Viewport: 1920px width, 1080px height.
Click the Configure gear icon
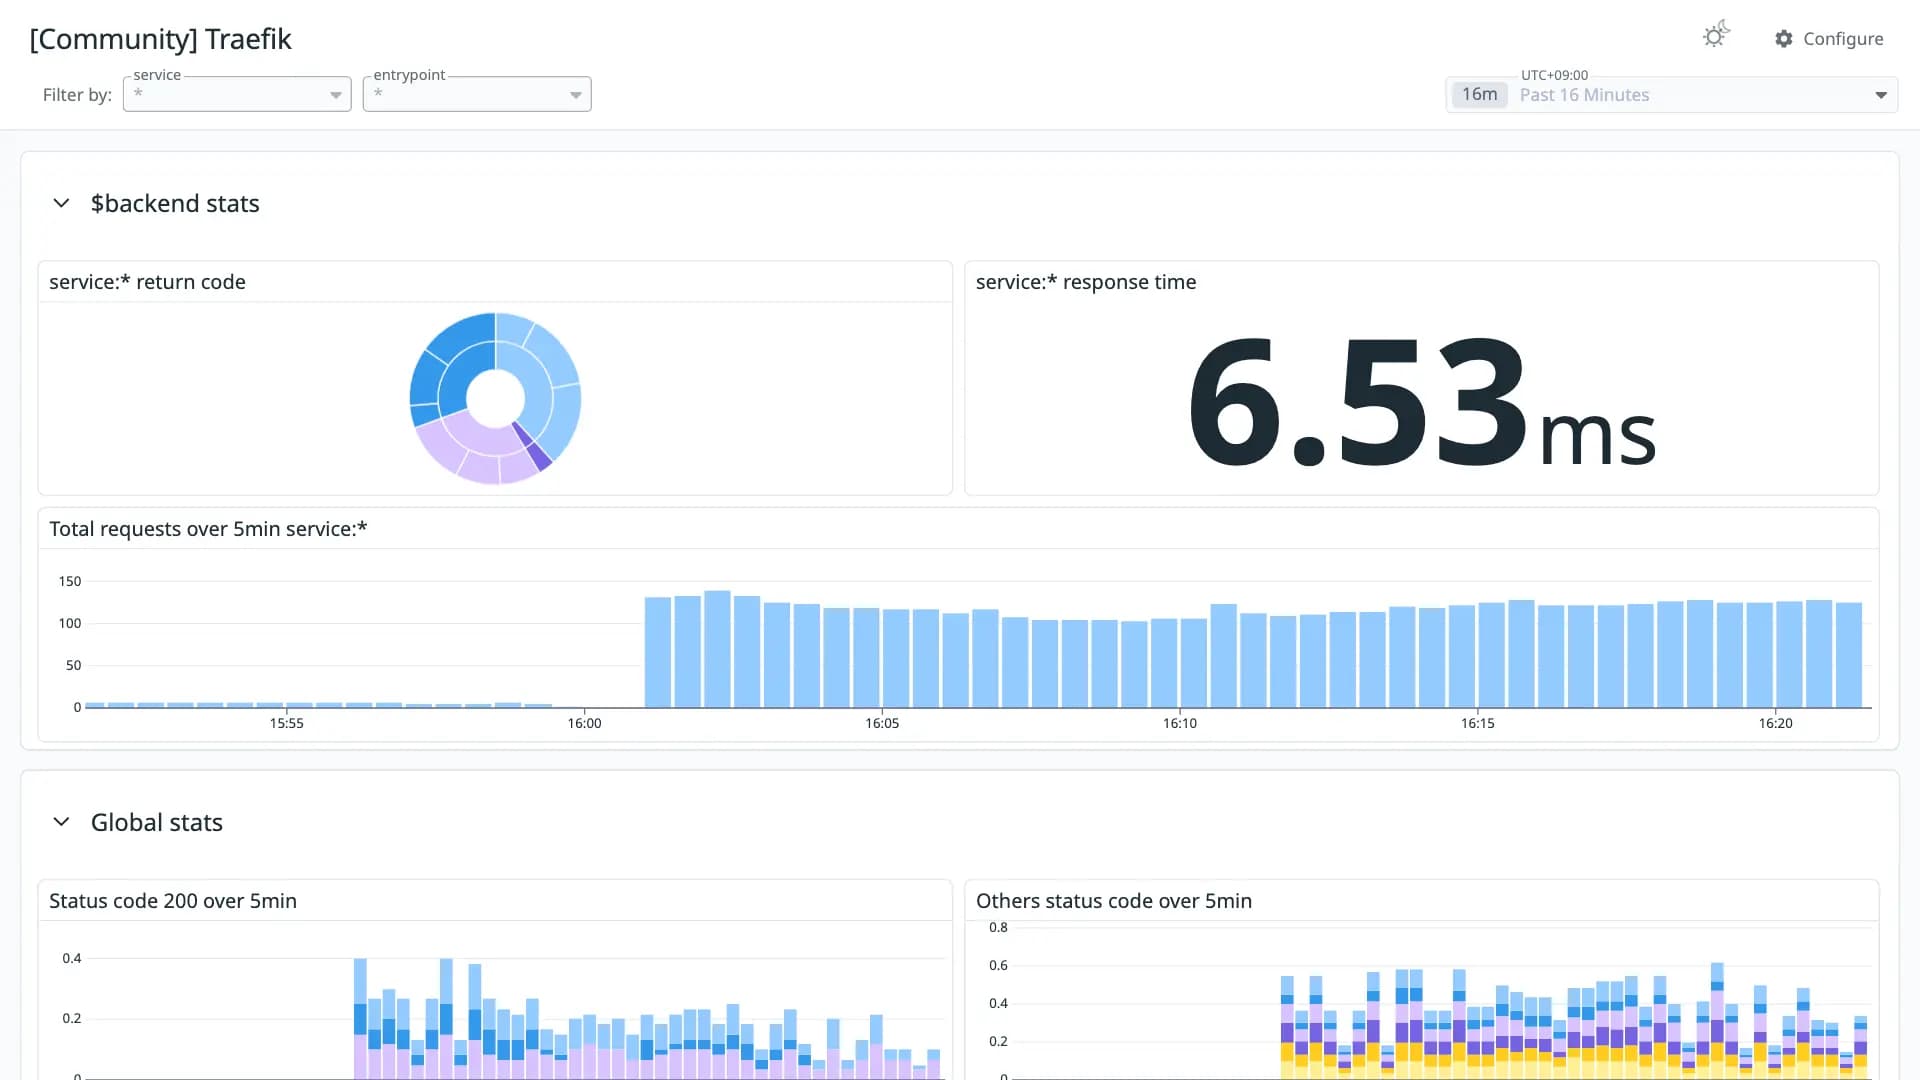[1784, 39]
